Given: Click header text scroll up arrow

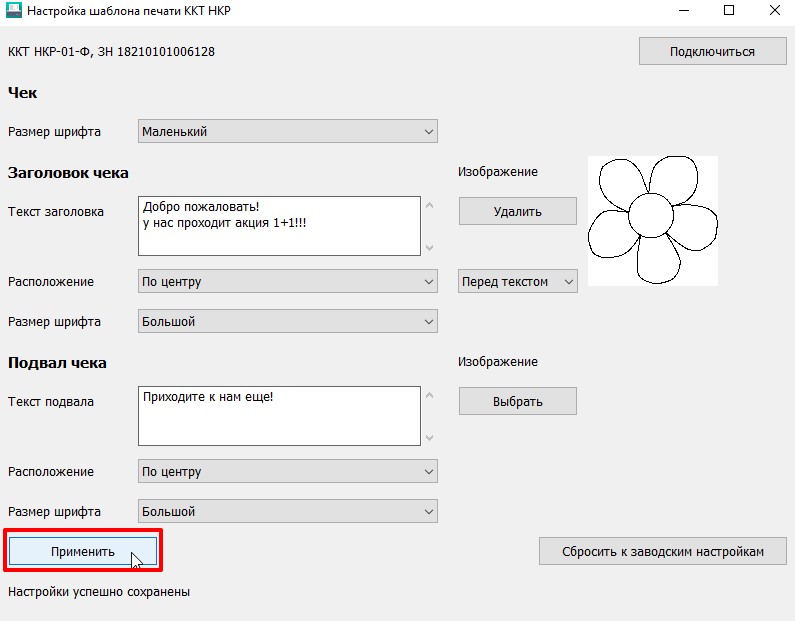Looking at the screenshot, I should (x=429, y=205).
